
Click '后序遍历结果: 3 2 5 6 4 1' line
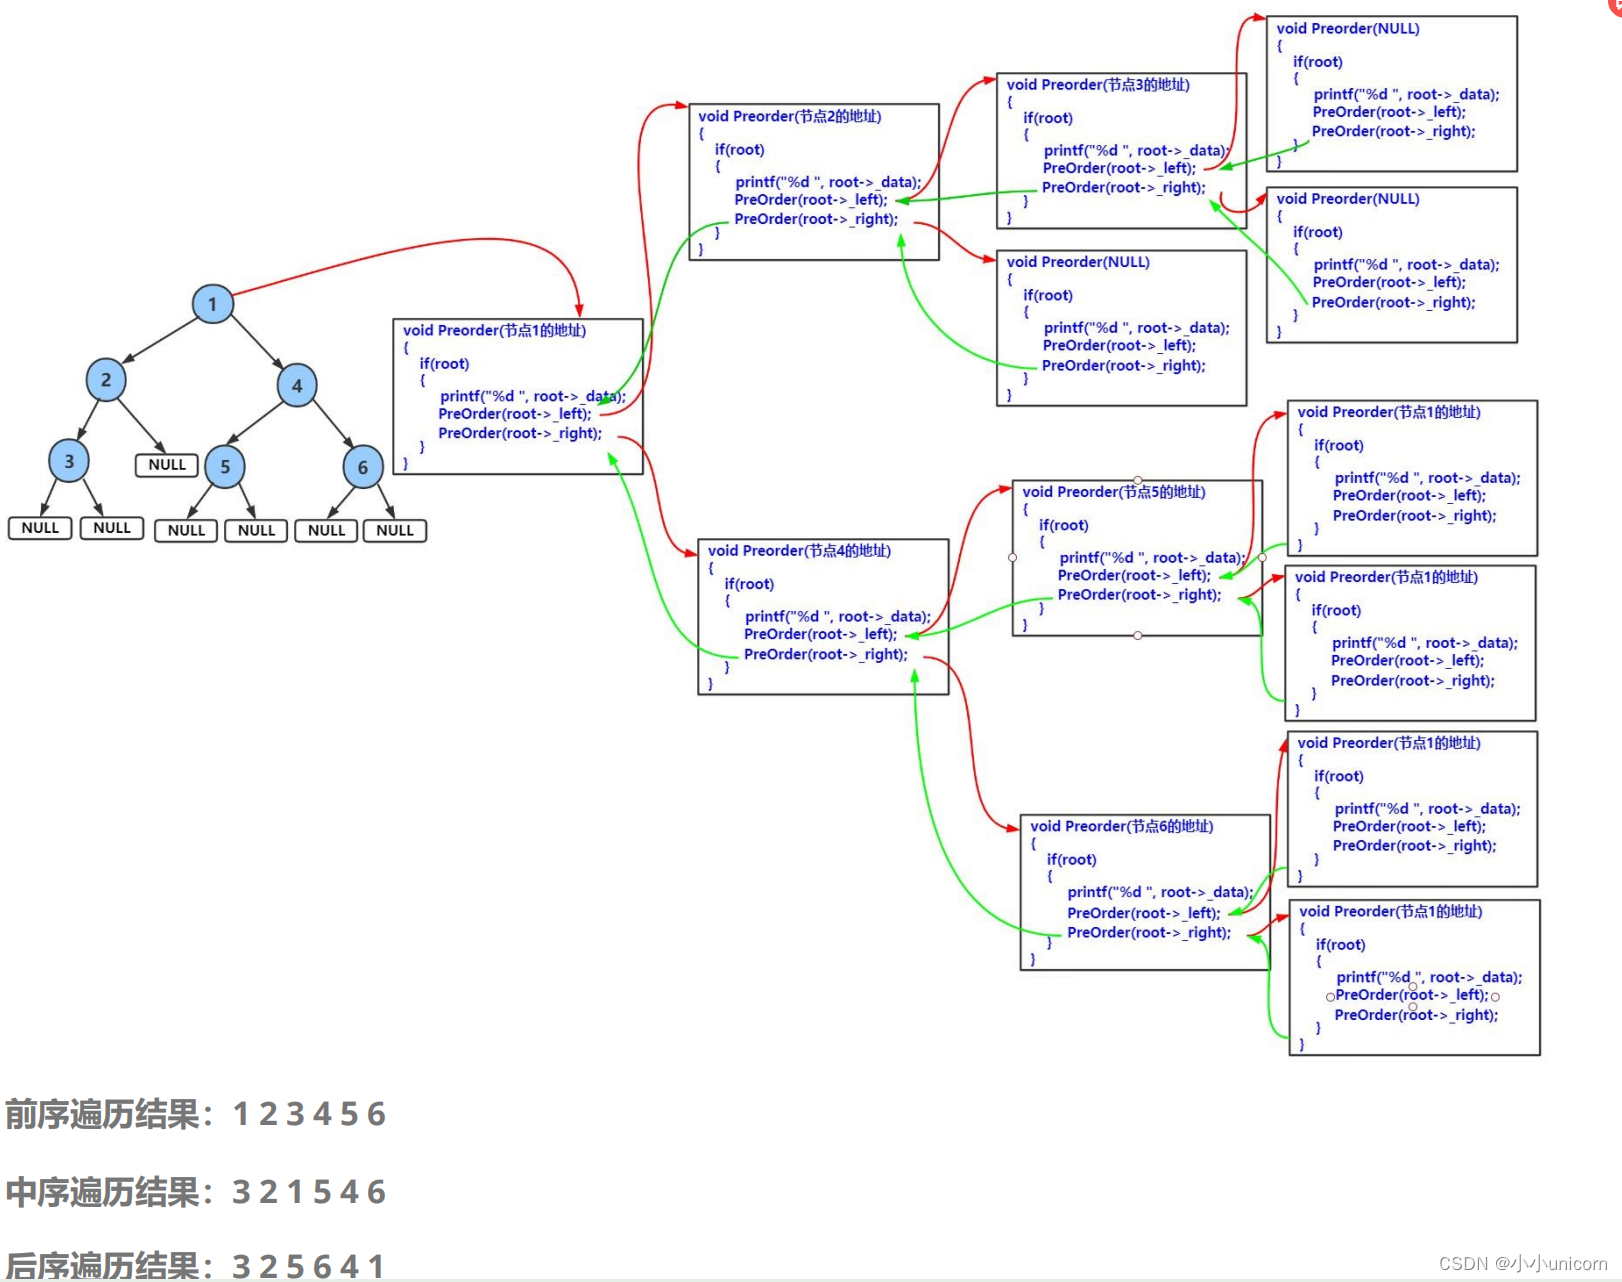point(196,1266)
